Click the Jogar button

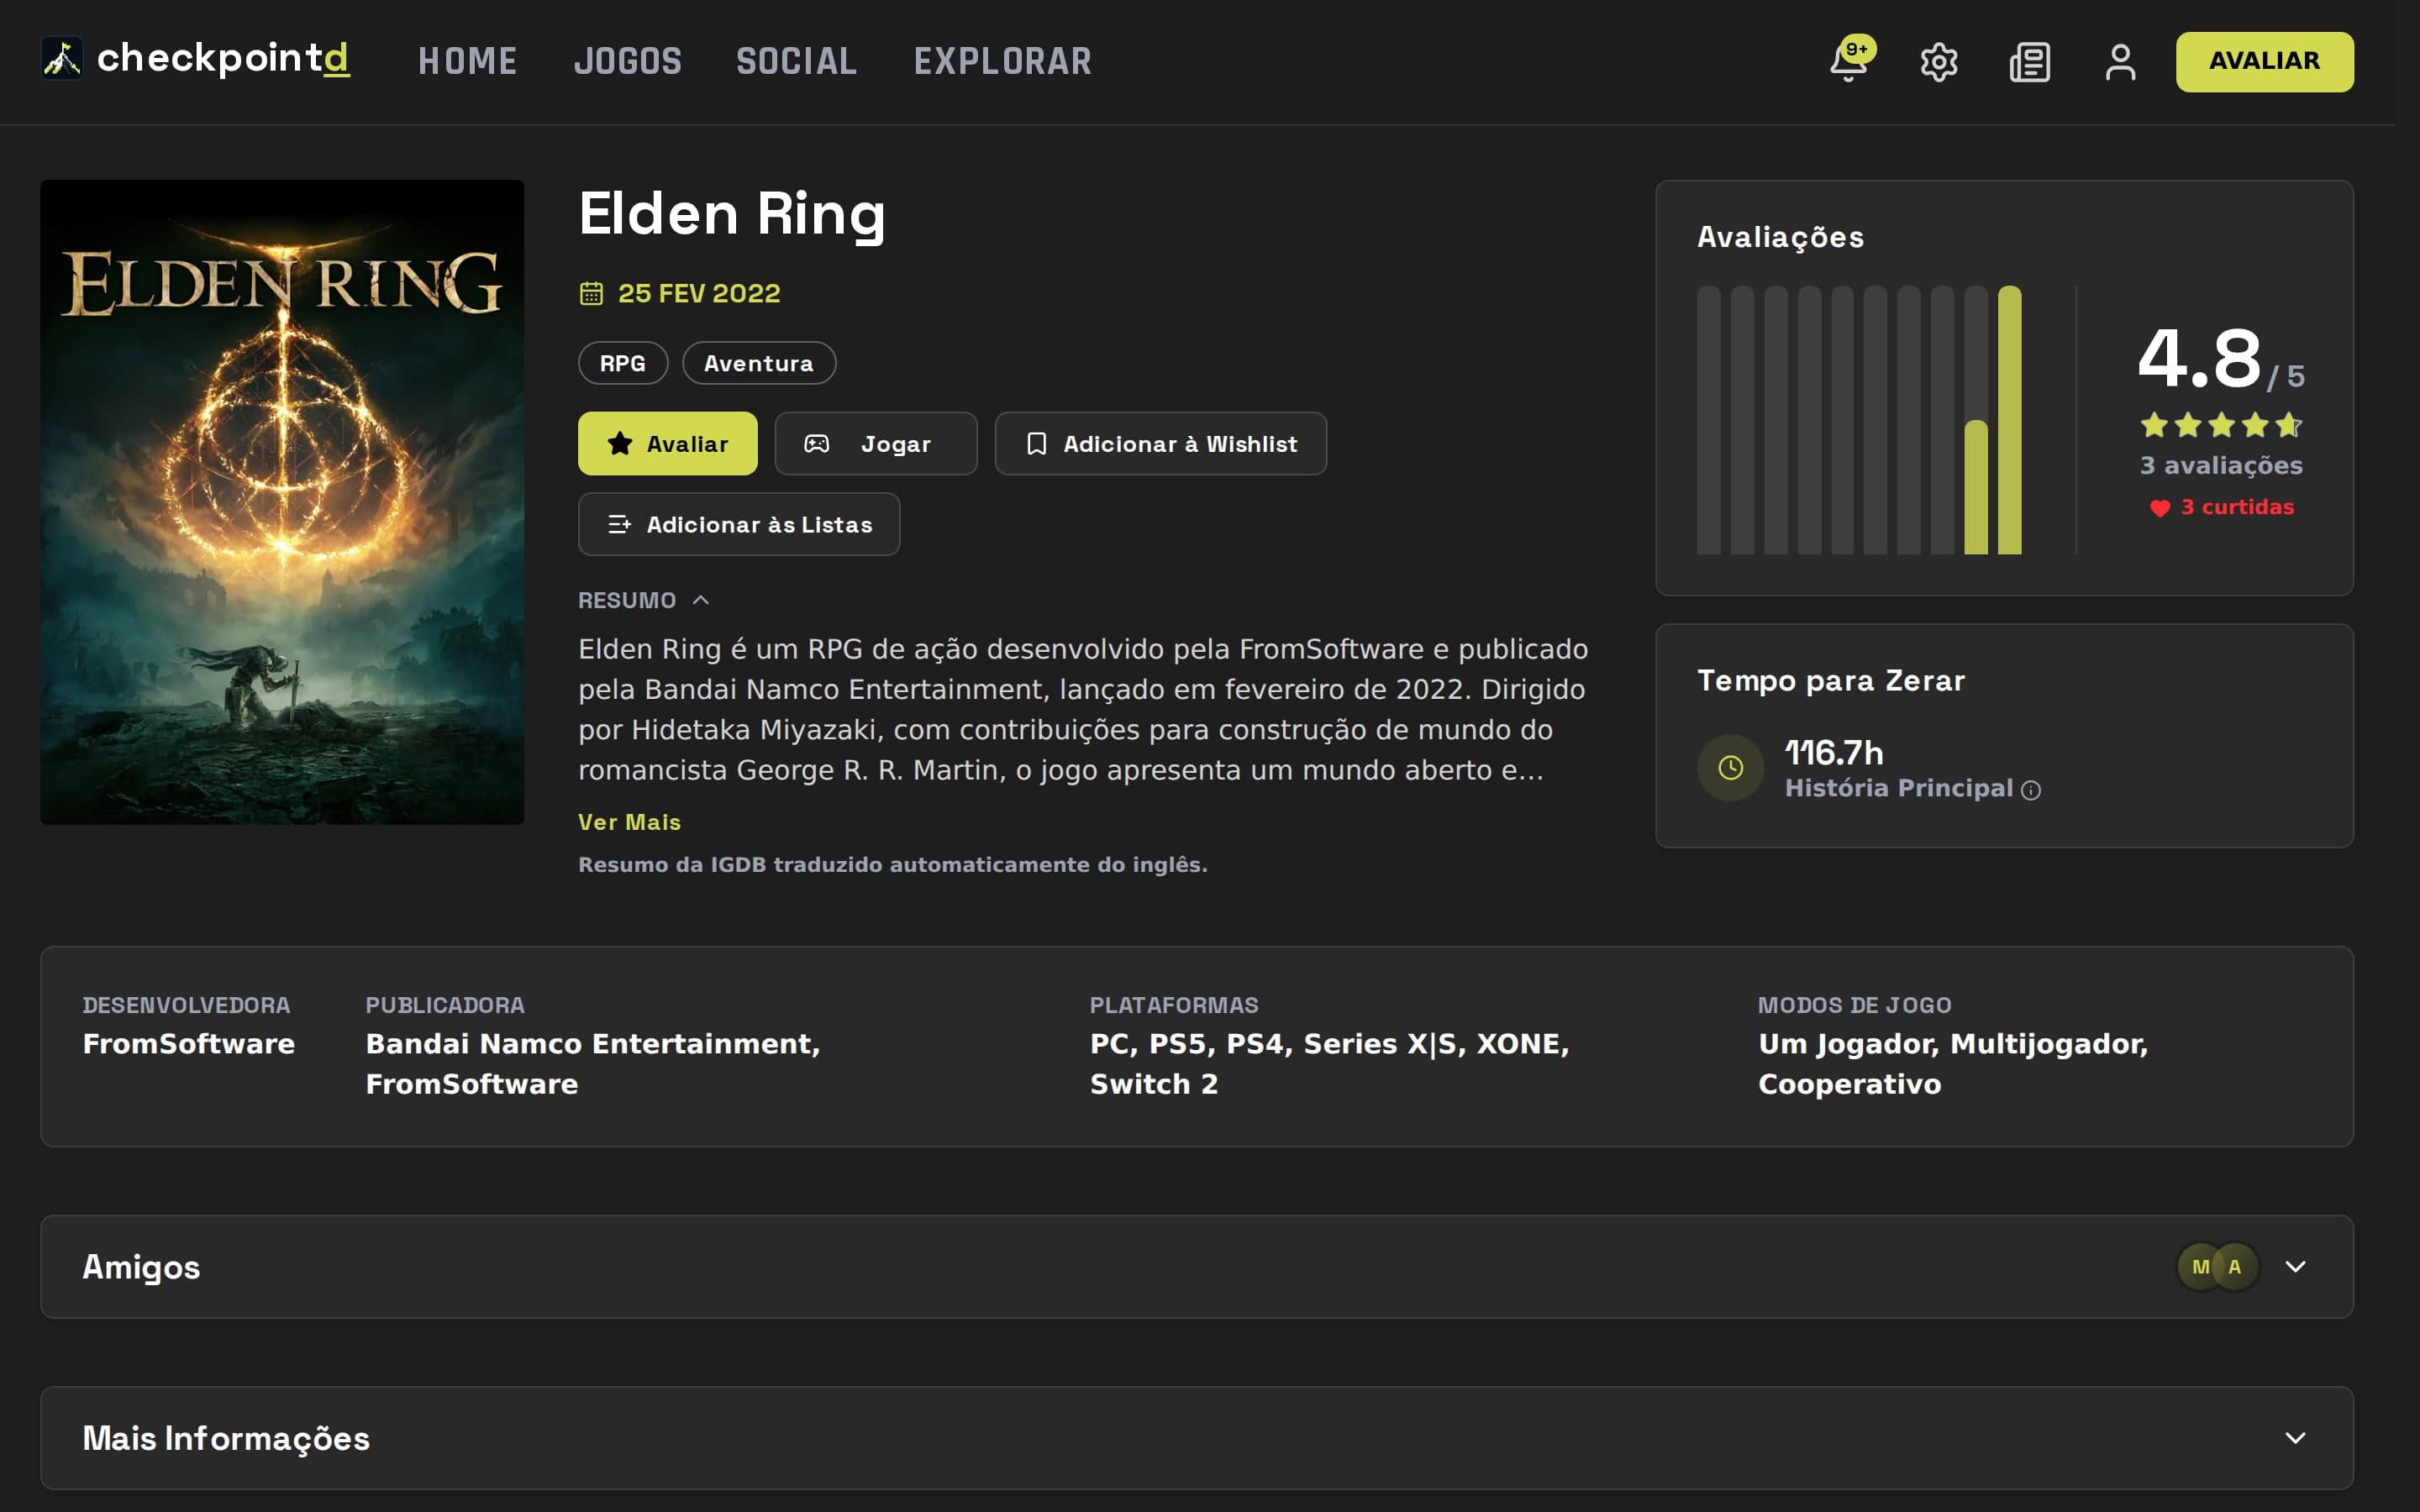(x=876, y=443)
